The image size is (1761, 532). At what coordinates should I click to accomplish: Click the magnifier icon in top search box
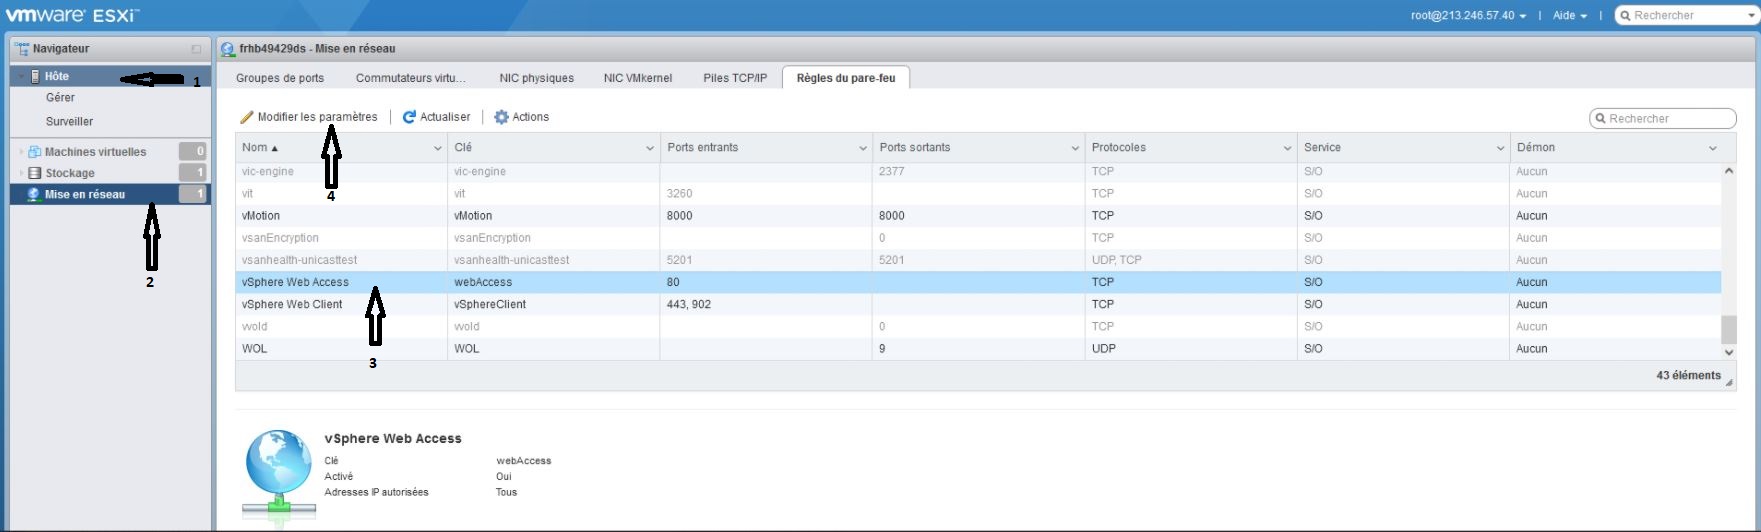point(1626,16)
